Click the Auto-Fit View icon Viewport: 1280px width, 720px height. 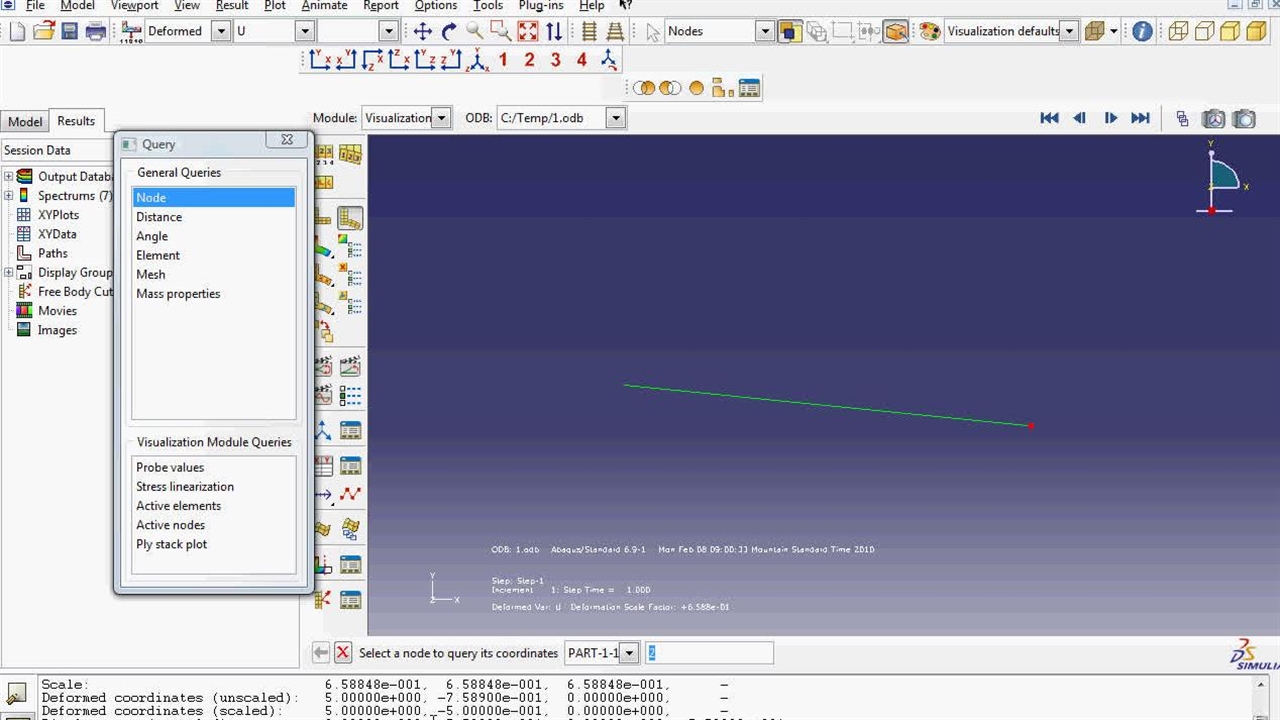click(527, 32)
